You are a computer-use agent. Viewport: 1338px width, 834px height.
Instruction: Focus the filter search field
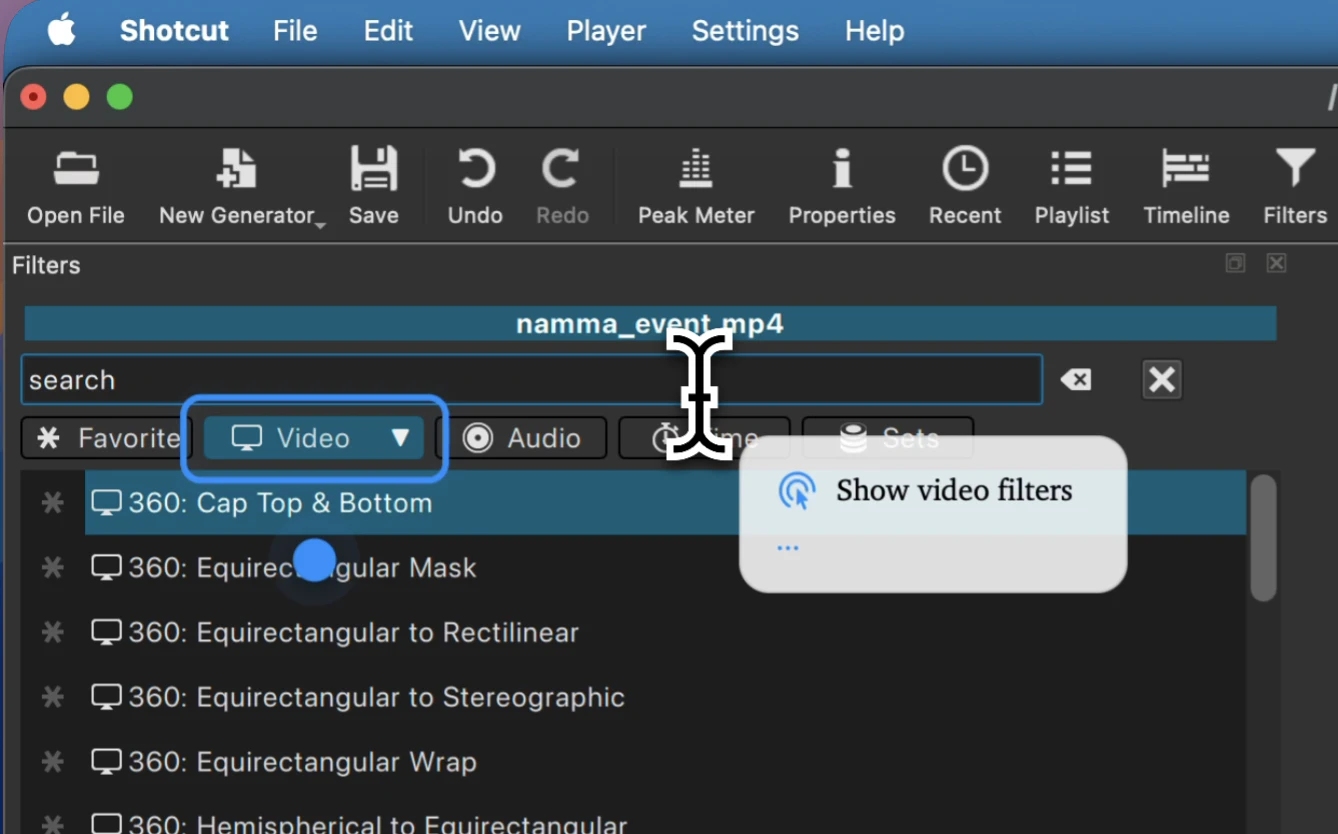click(531, 380)
